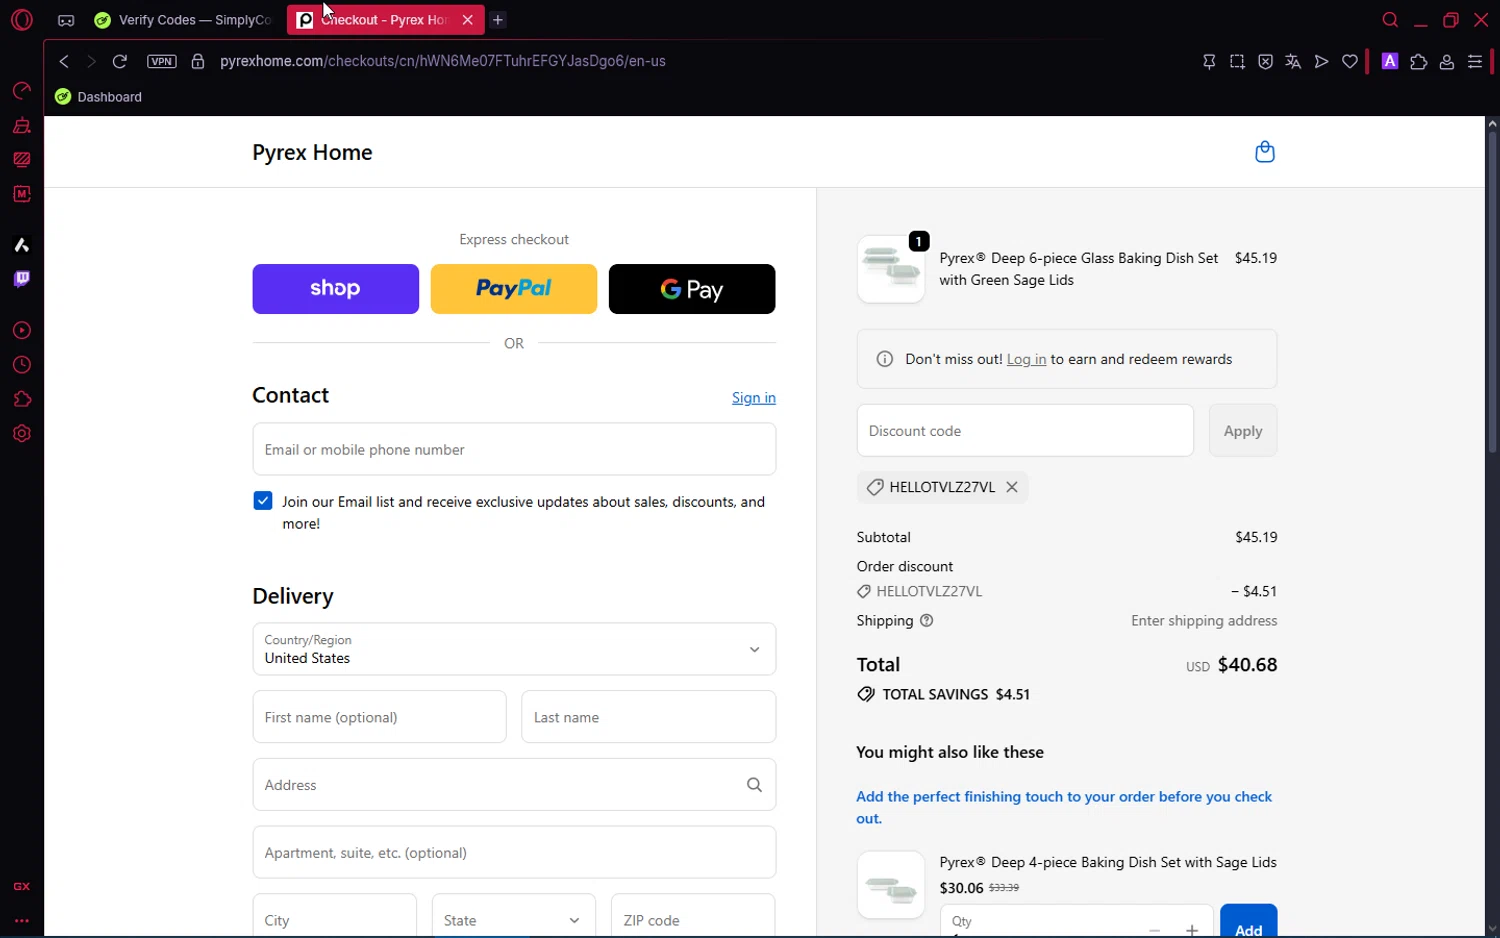The width and height of the screenshot is (1500, 938).
Task: Search open tabs with magnifier icon
Action: 1390,20
